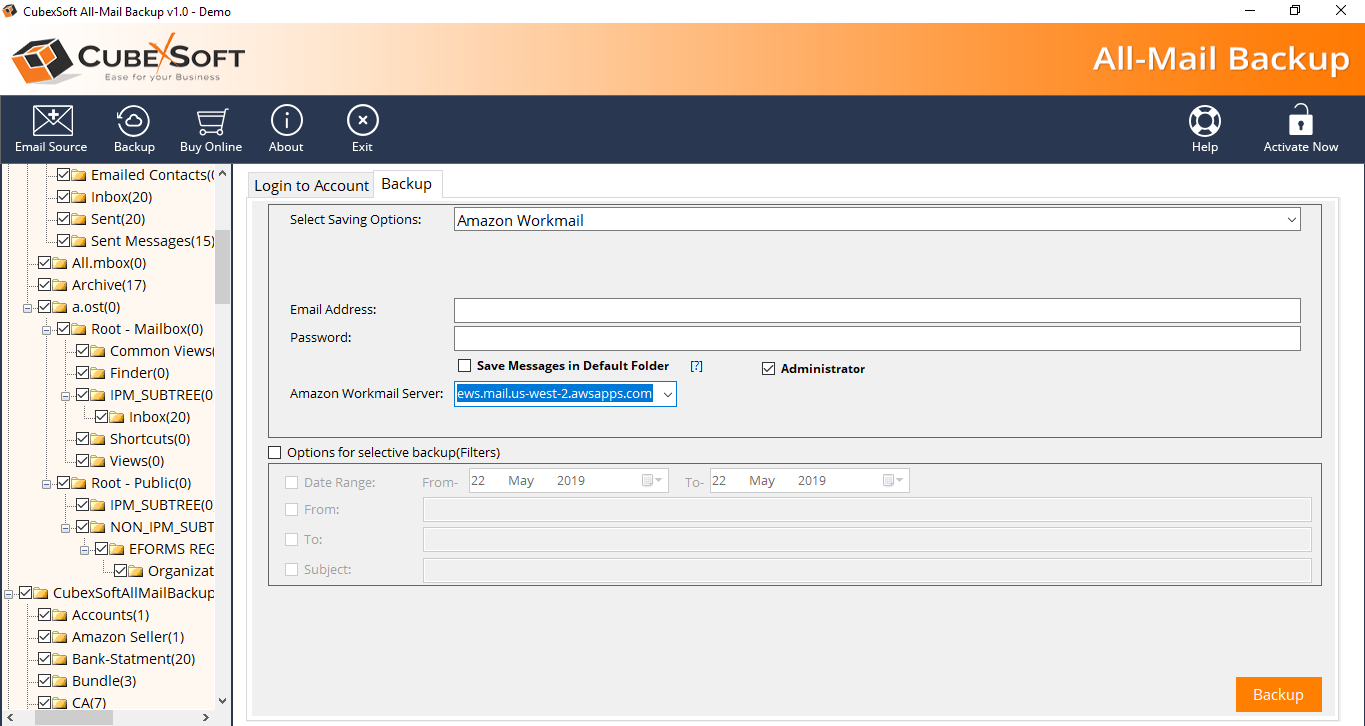
Task: Click the folder icon of Bundle(3)
Action: click(61, 681)
